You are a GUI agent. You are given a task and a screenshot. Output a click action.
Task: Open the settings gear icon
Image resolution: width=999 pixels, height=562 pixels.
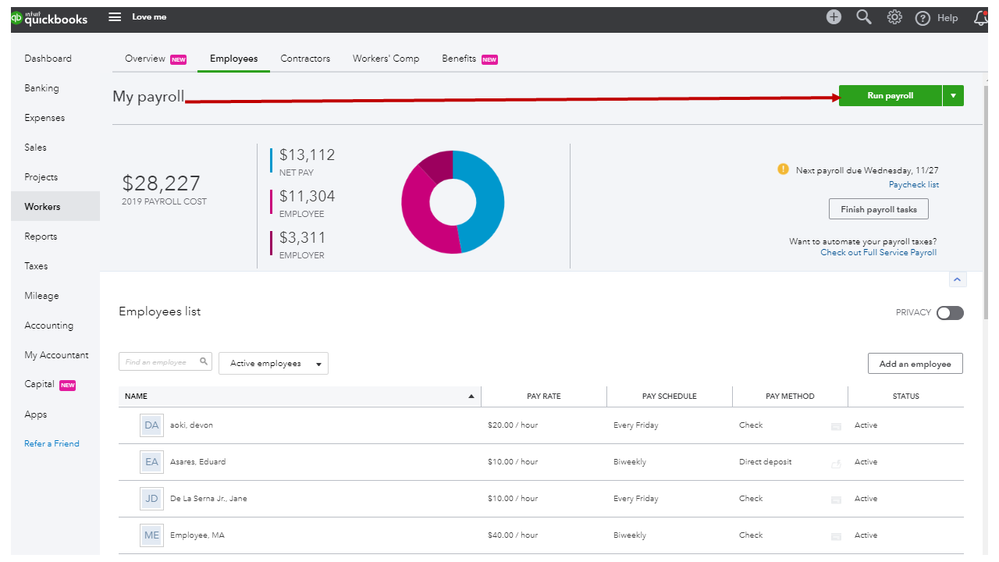click(894, 18)
